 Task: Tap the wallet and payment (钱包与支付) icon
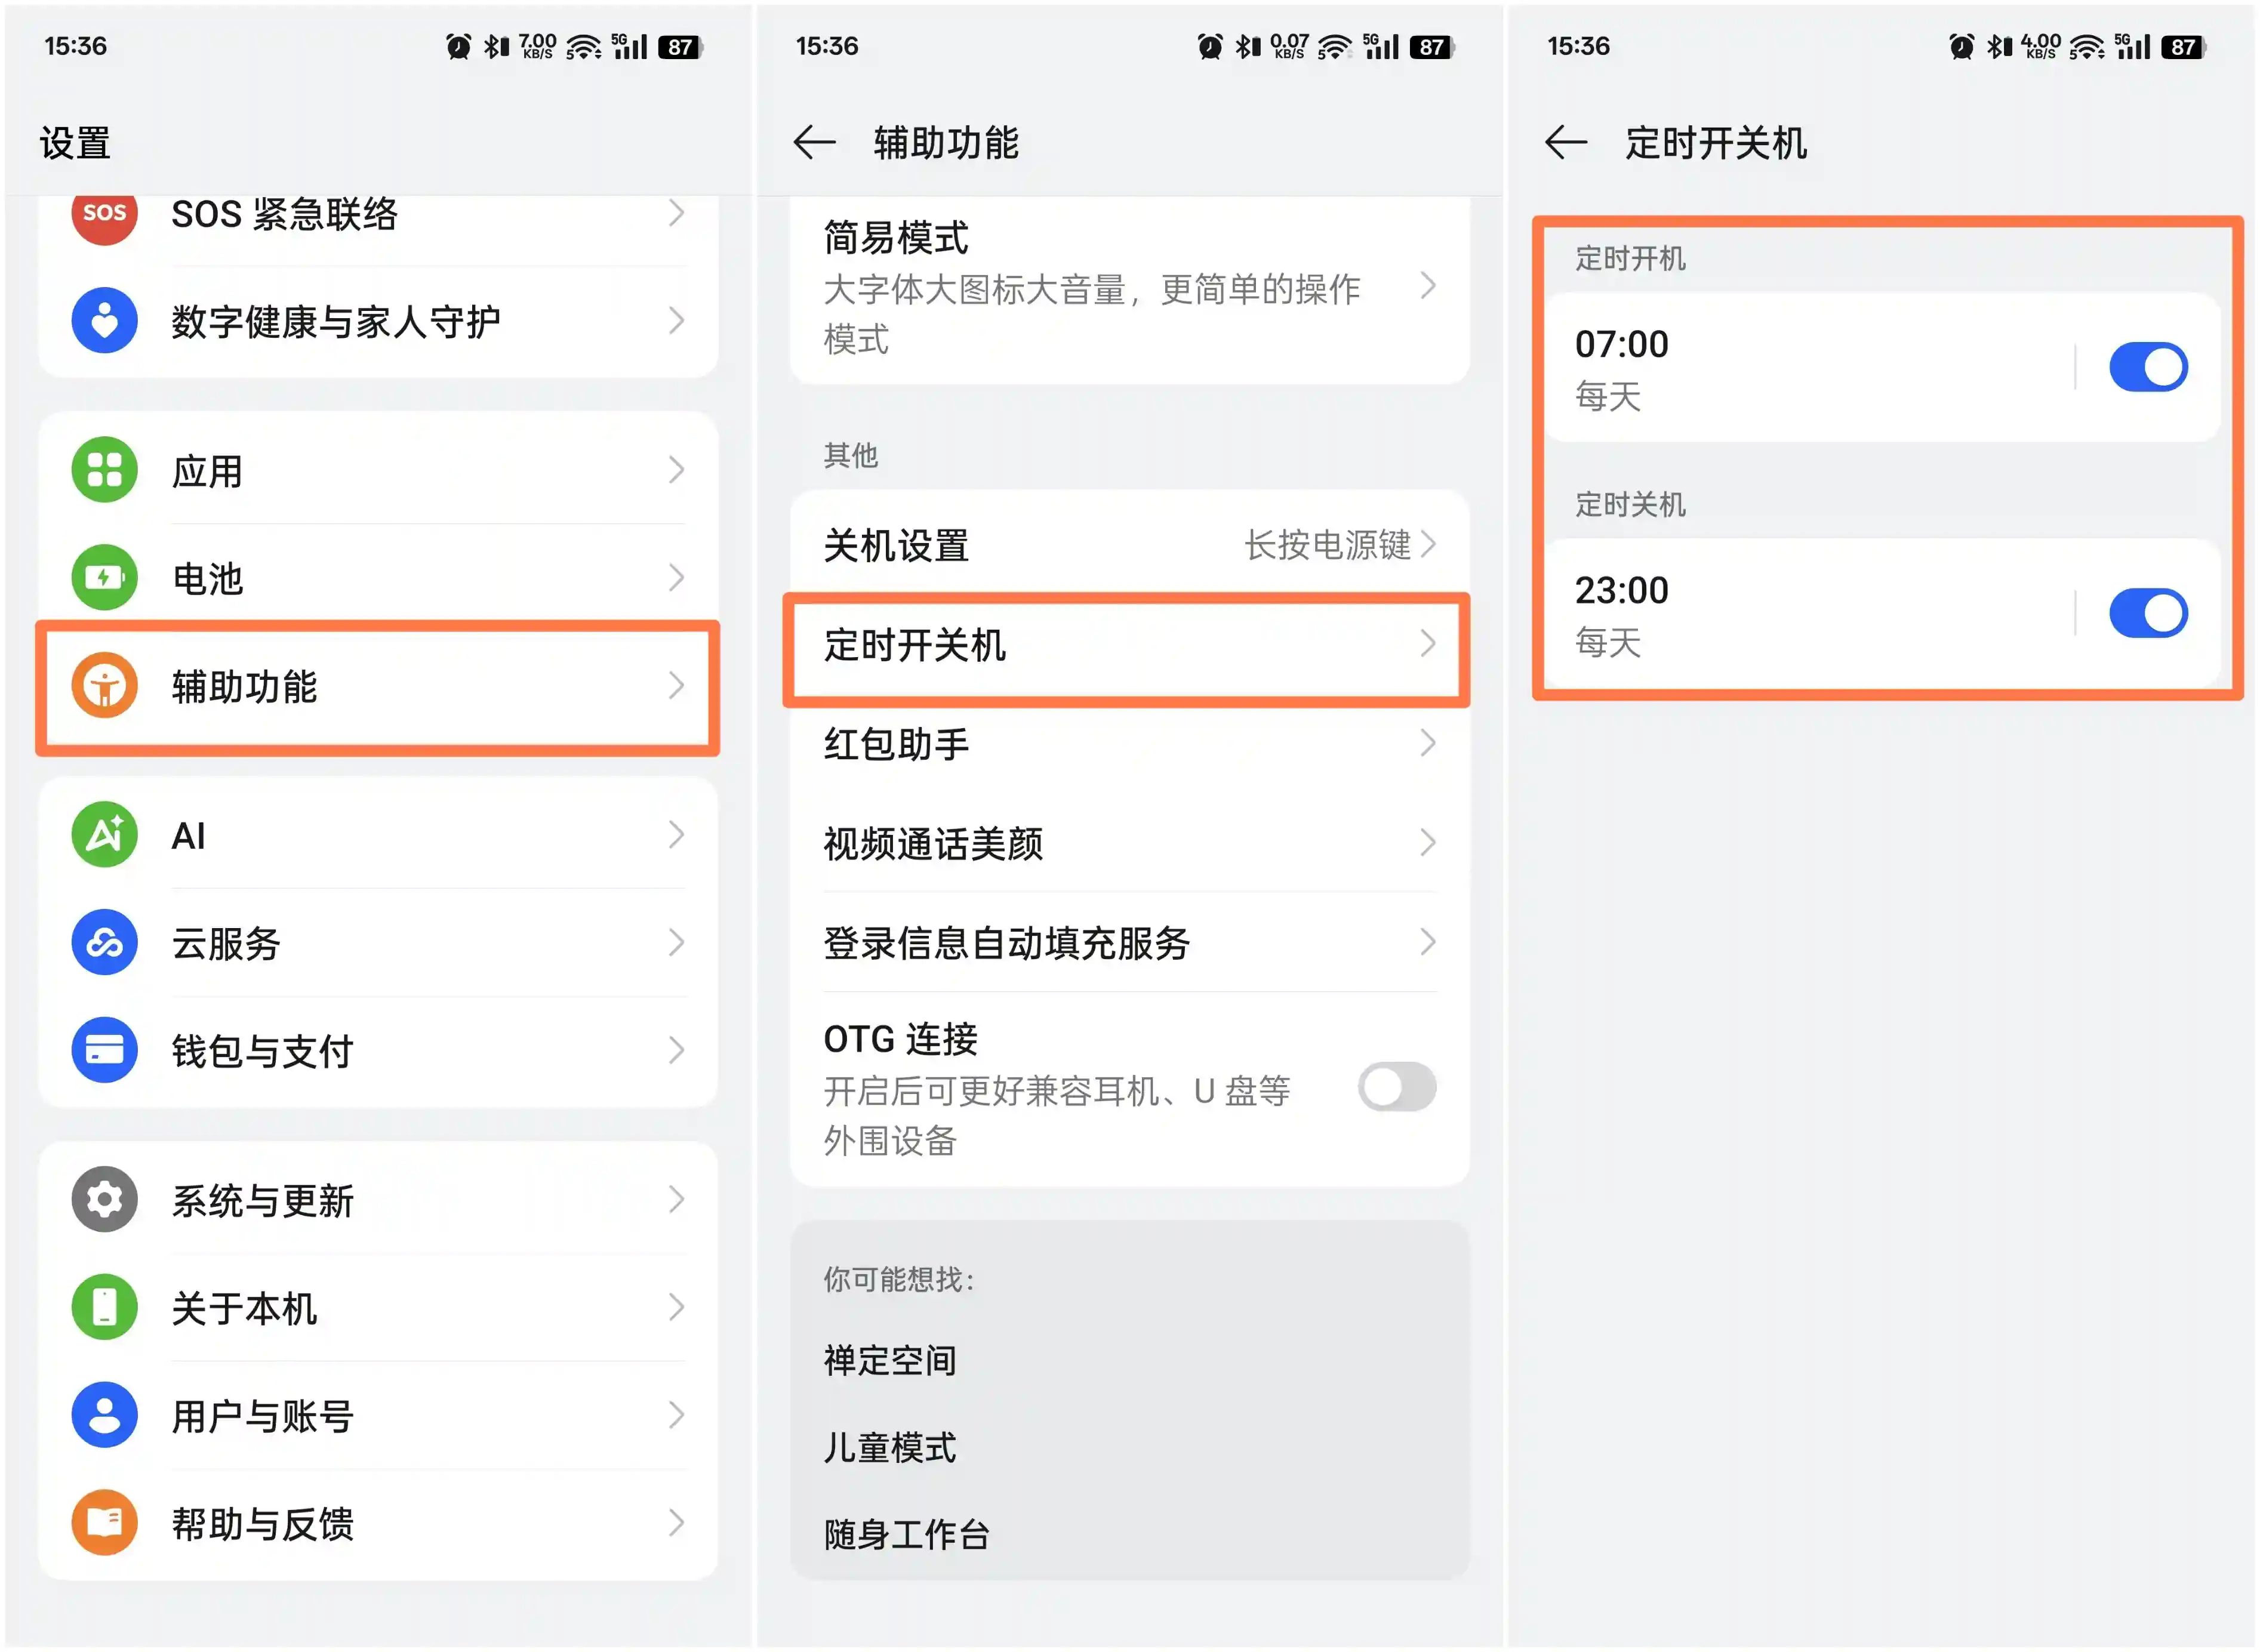104,1050
